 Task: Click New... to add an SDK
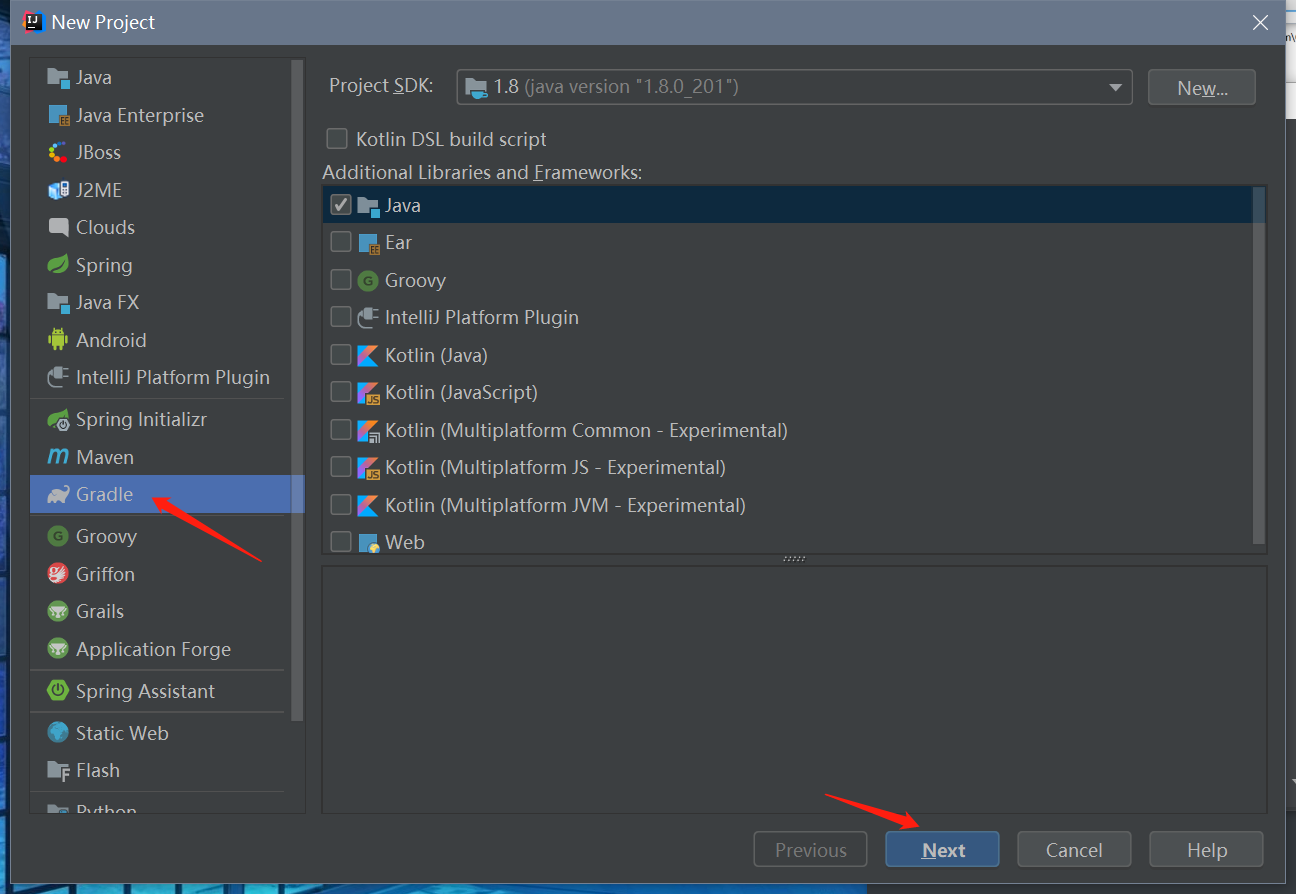tap(1202, 87)
